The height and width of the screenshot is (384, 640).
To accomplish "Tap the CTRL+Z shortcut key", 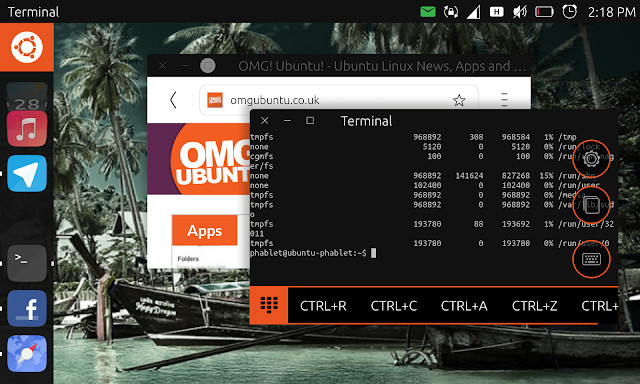I will click(534, 306).
